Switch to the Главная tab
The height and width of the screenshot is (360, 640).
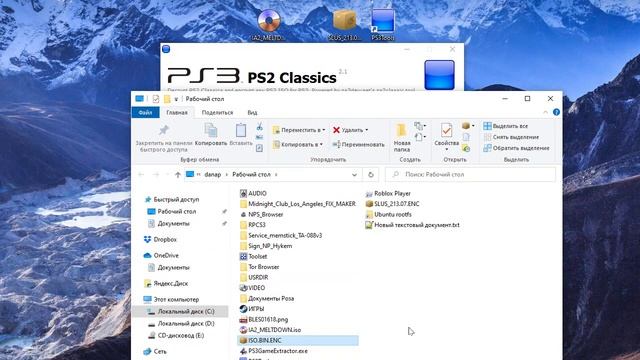pos(177,112)
